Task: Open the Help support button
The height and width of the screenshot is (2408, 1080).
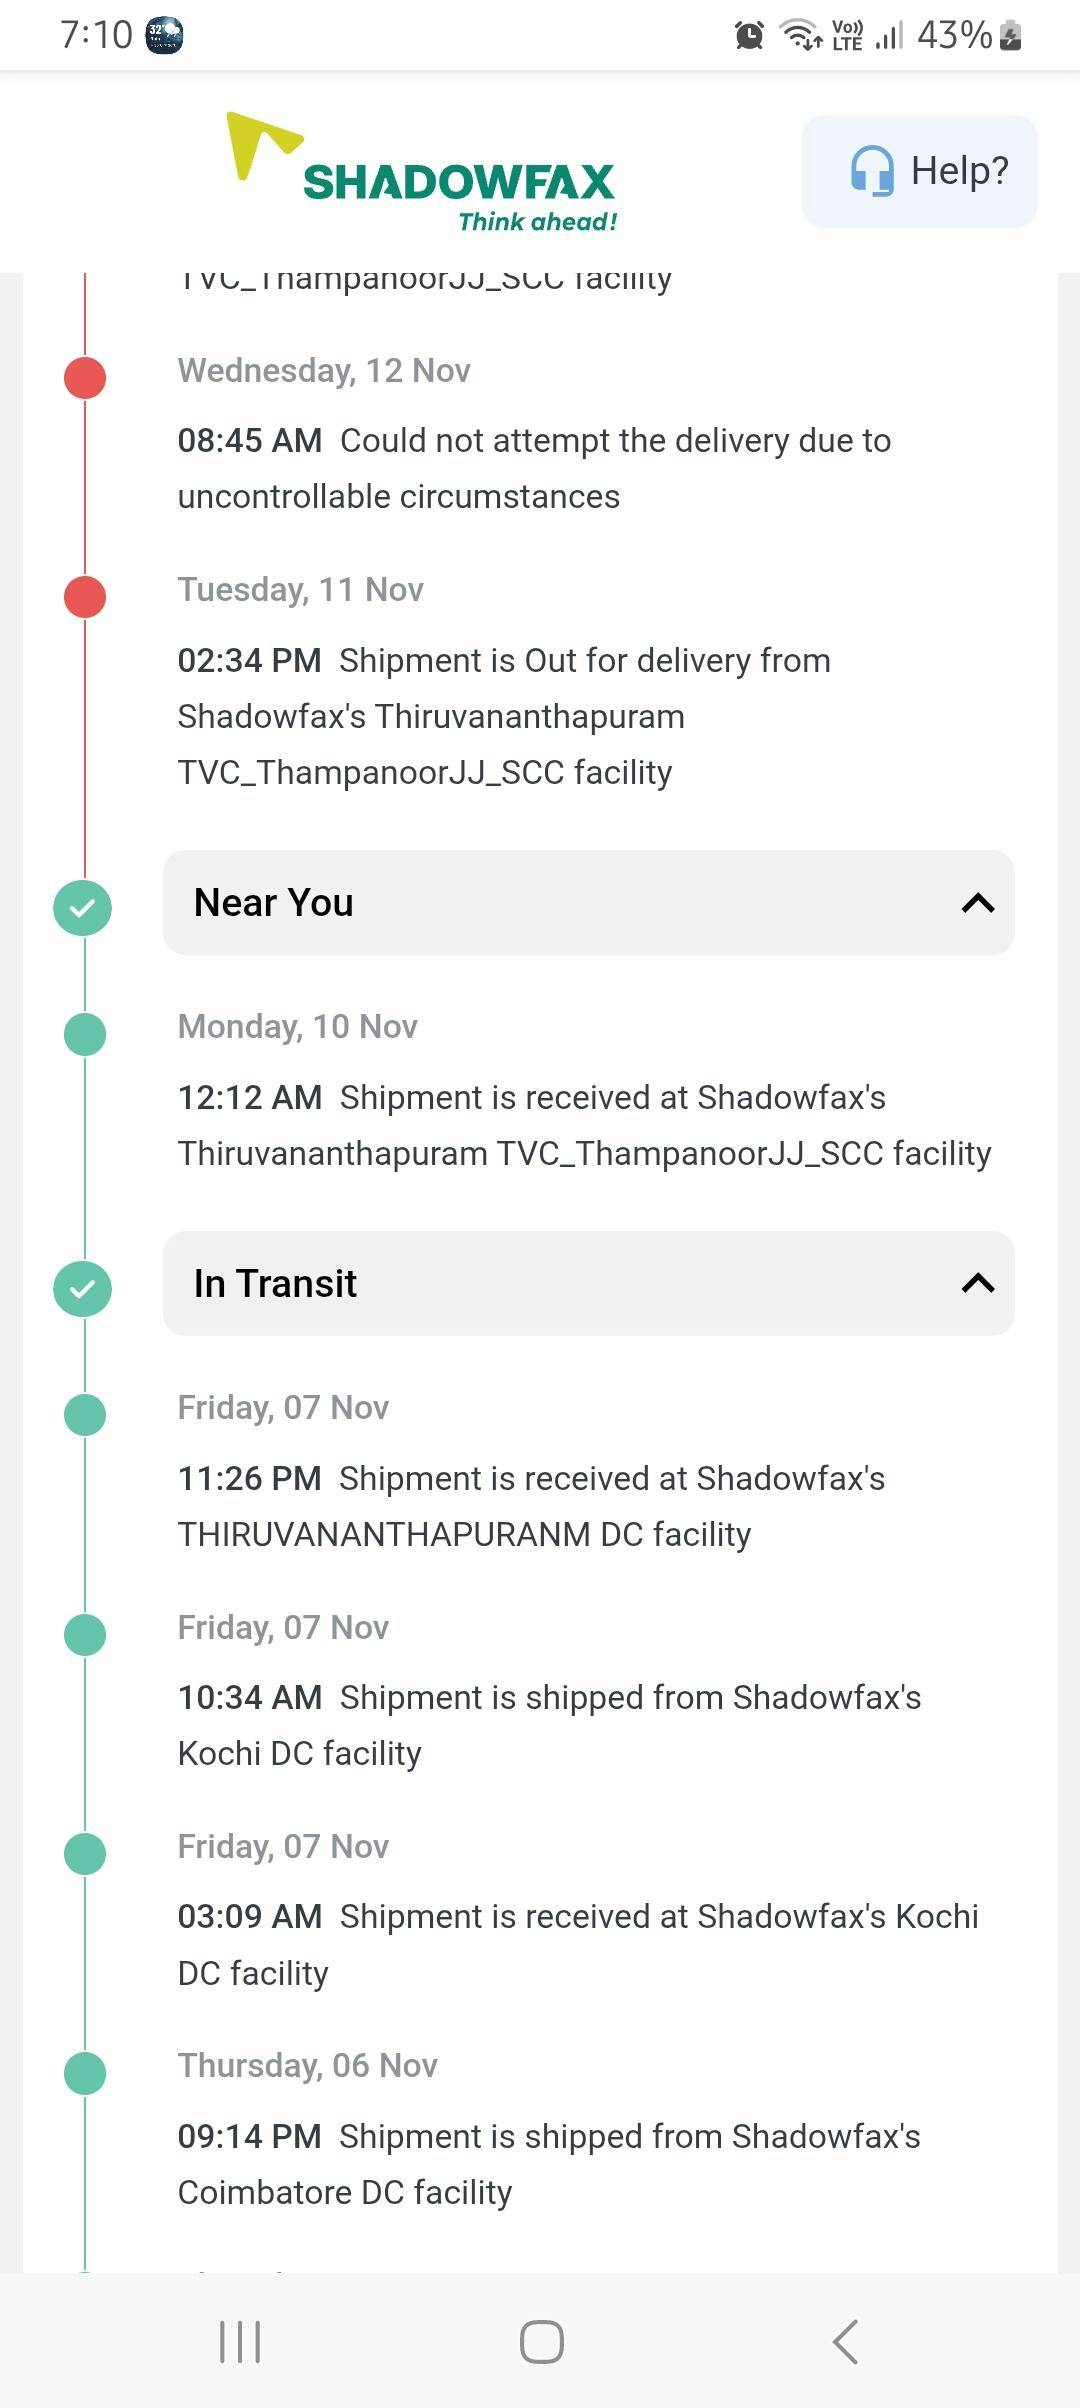Action: pos(919,171)
